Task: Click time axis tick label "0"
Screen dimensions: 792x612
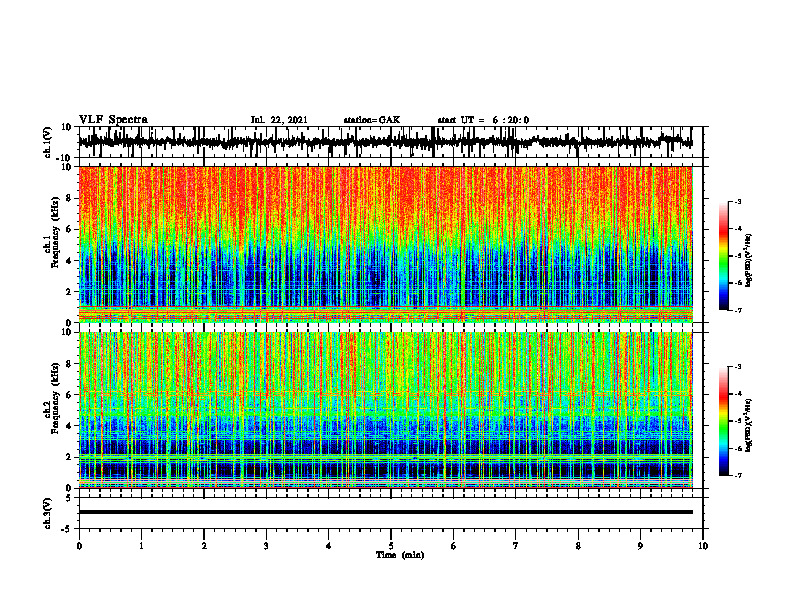Action: 79,546
